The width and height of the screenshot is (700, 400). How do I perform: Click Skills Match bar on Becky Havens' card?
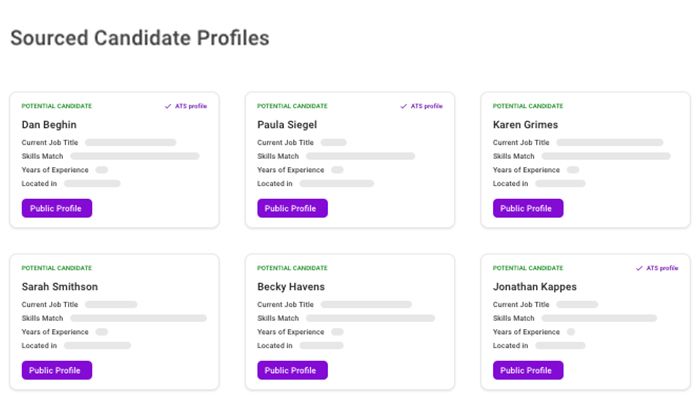[369, 318]
